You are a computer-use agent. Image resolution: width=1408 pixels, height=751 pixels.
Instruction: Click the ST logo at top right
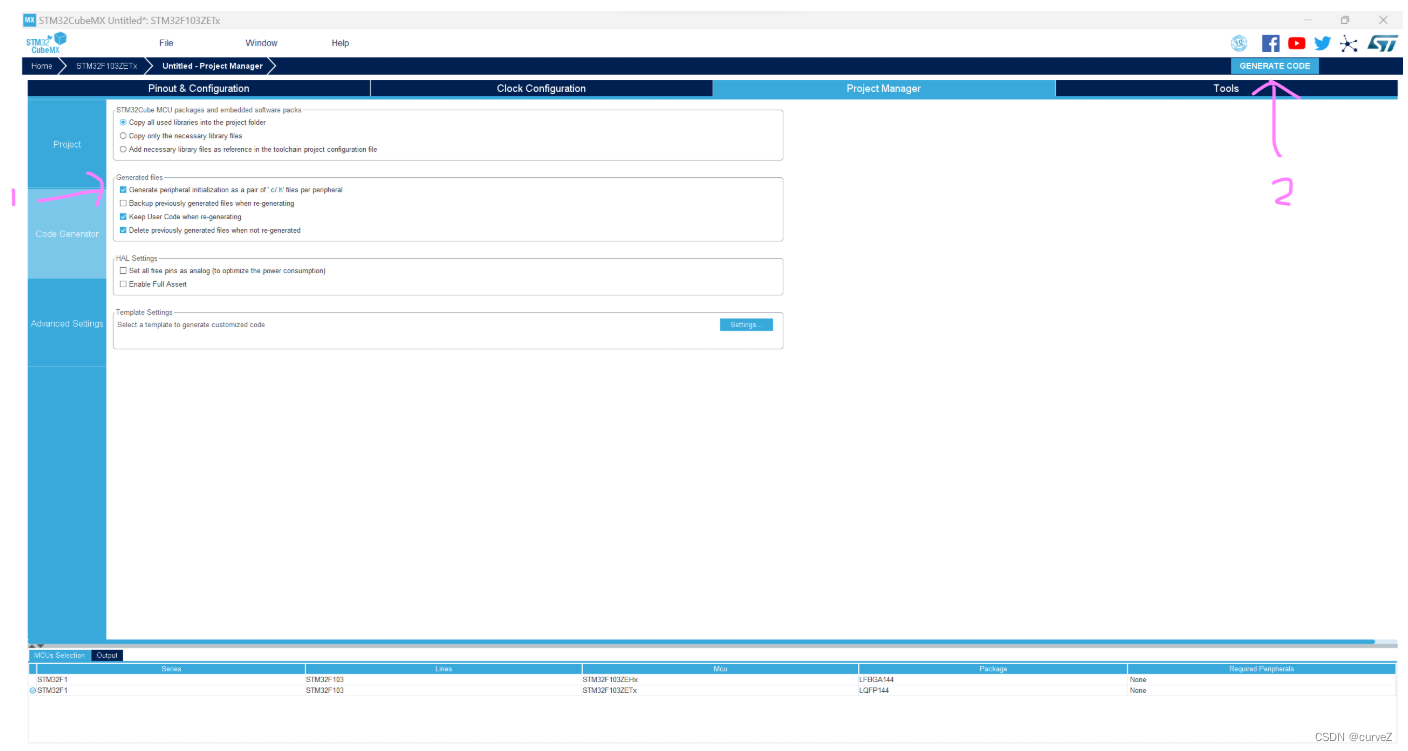tap(1382, 43)
